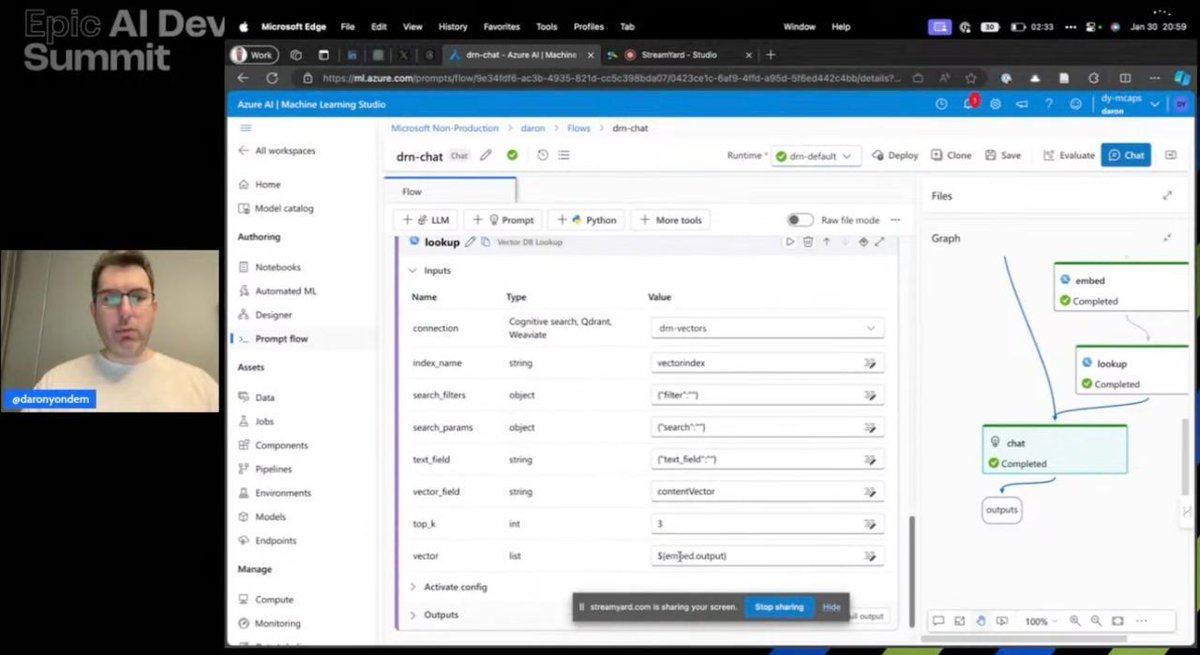Fit the graph to view
The image size is (1200, 655).
(x=1118, y=621)
